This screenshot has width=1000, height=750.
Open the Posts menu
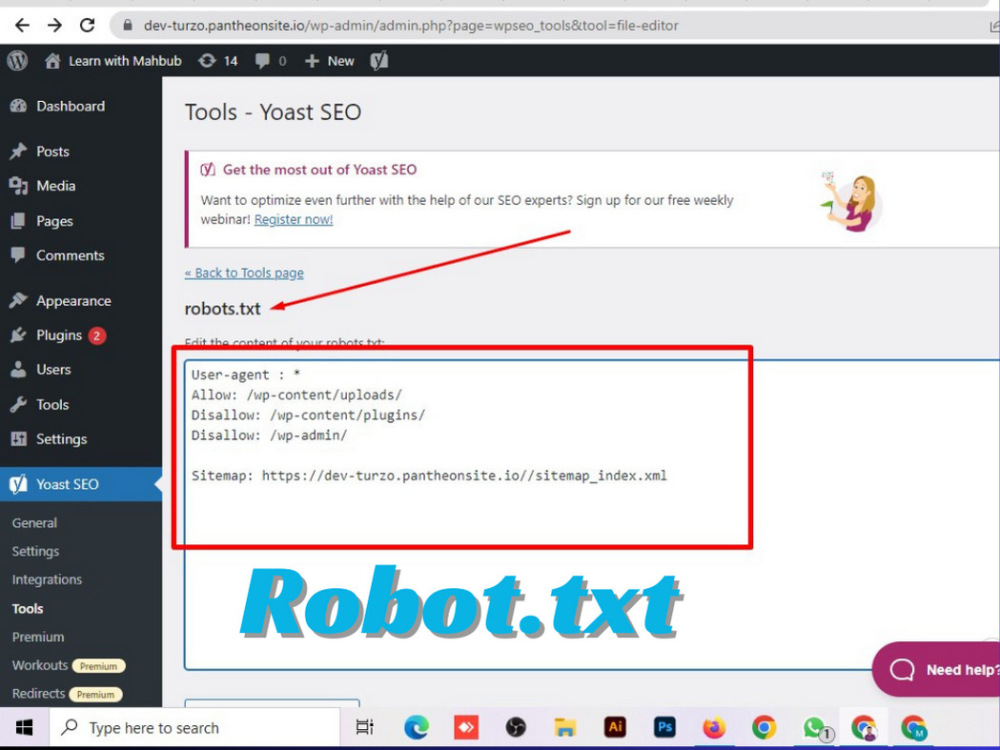[52, 152]
